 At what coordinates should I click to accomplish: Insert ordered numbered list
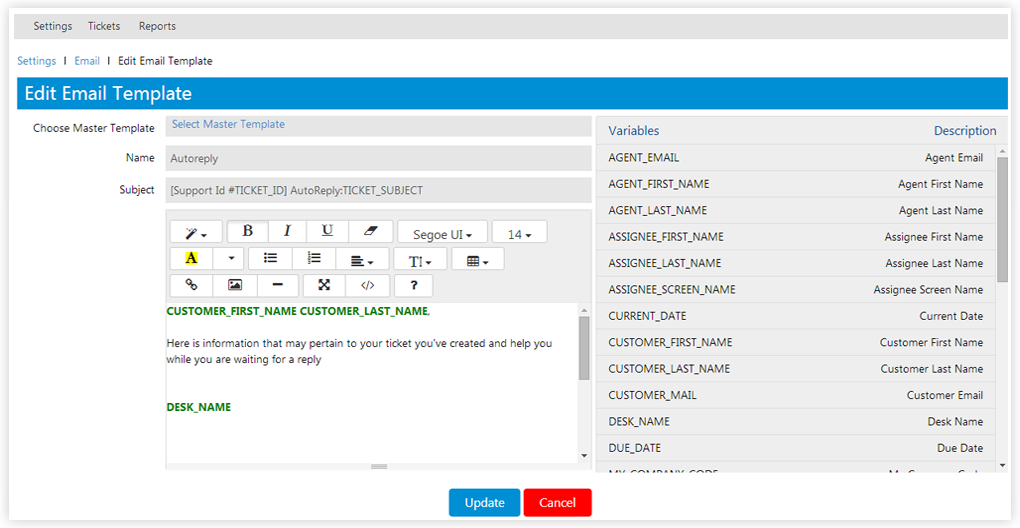click(x=314, y=258)
